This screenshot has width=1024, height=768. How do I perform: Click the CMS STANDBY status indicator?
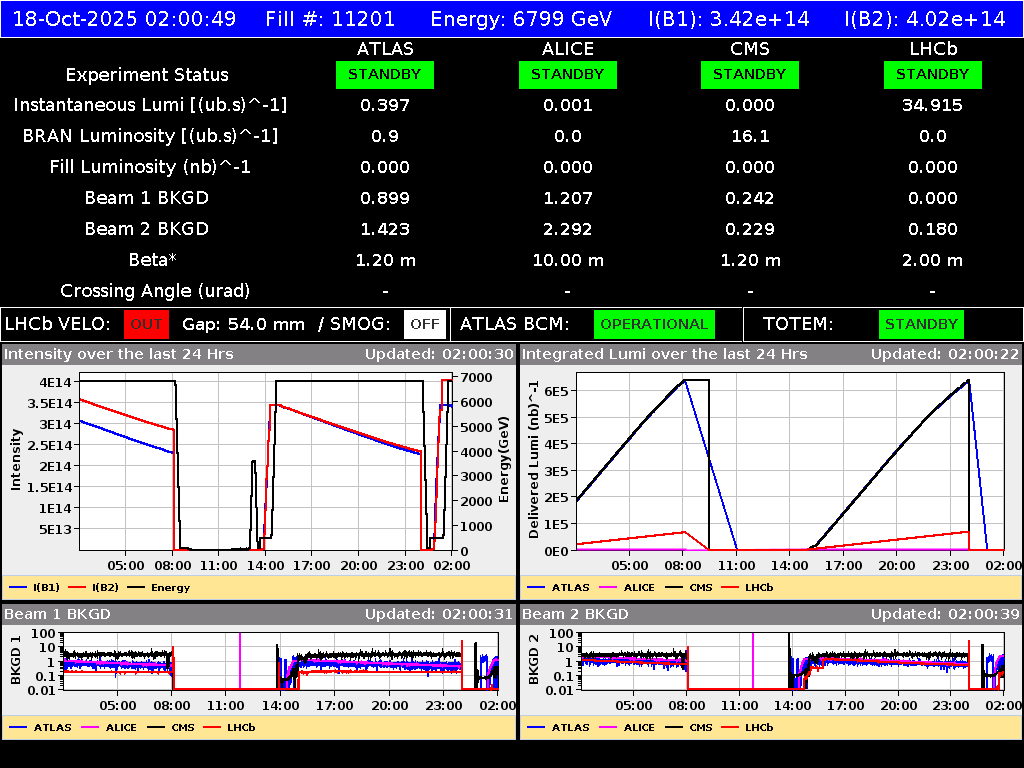coord(750,74)
